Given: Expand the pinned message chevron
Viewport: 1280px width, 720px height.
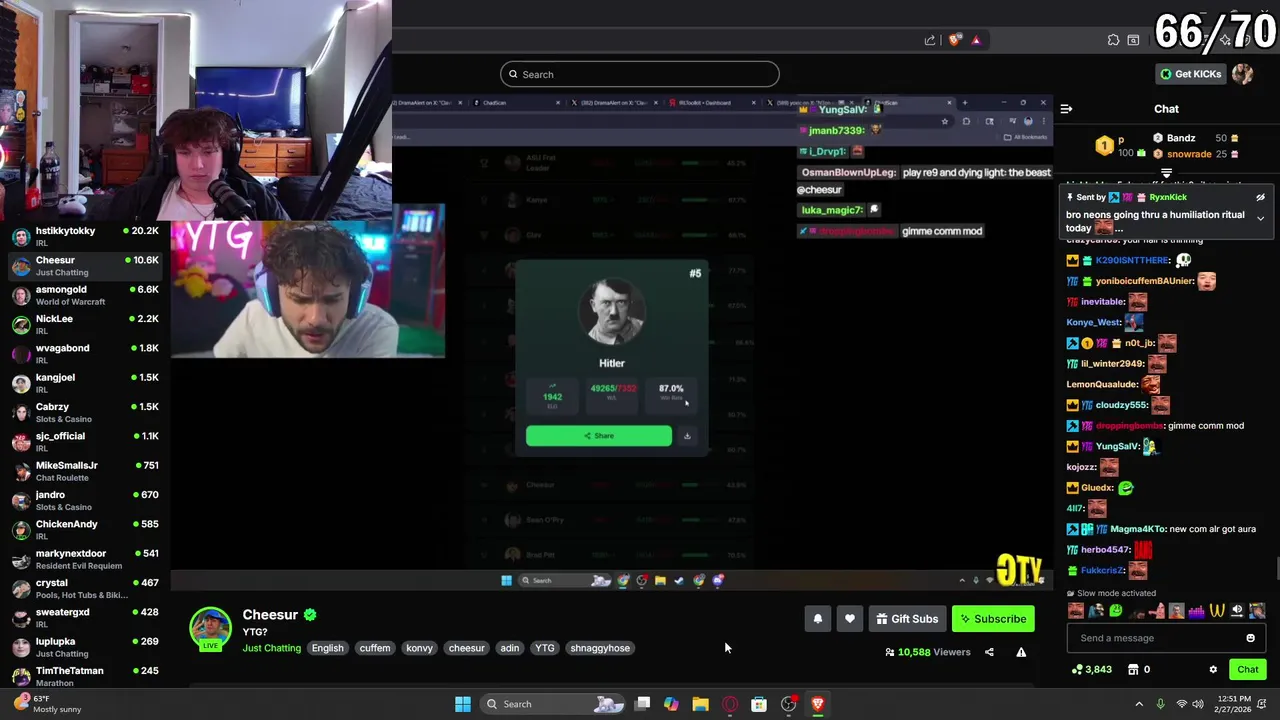Looking at the screenshot, I should (1260, 218).
